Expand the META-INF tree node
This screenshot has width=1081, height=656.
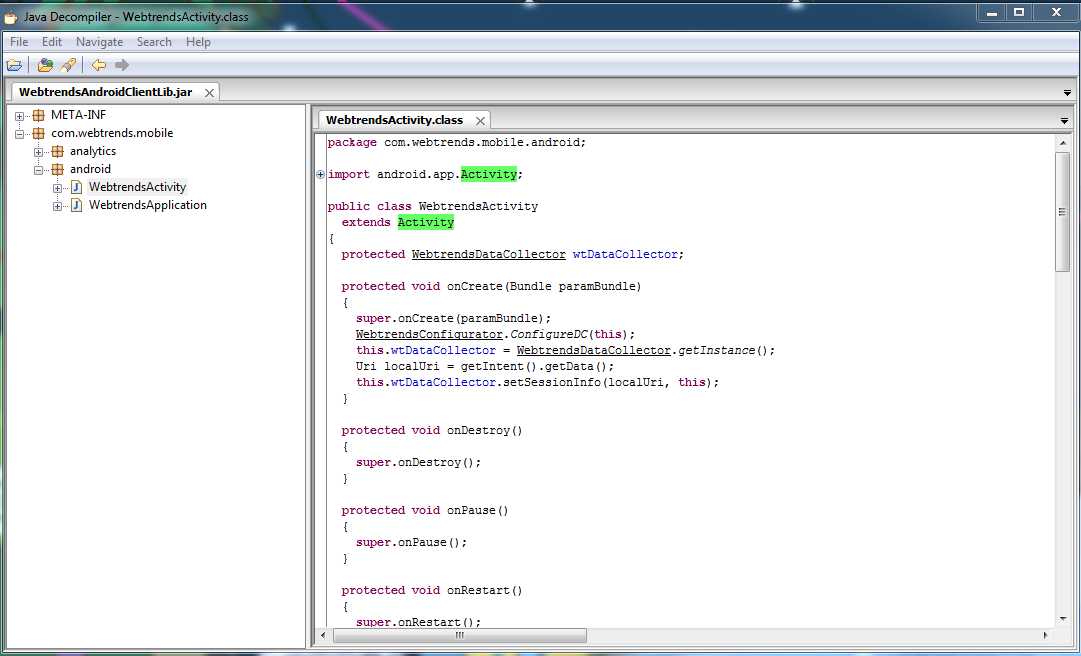(x=19, y=116)
